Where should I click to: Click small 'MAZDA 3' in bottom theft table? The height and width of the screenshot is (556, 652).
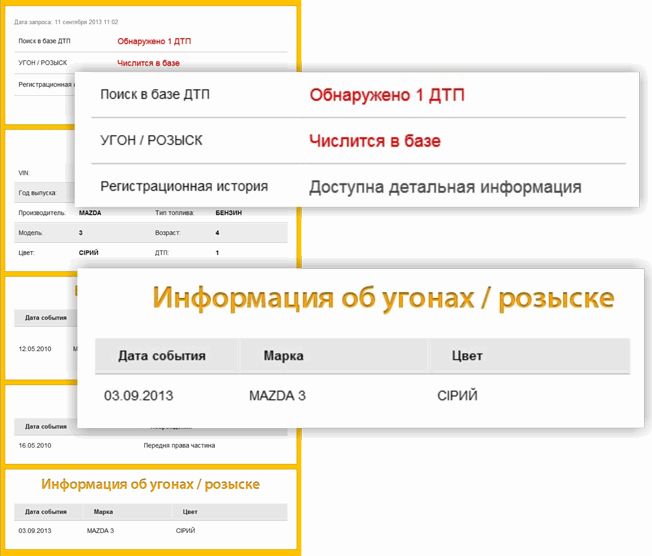pos(100,531)
